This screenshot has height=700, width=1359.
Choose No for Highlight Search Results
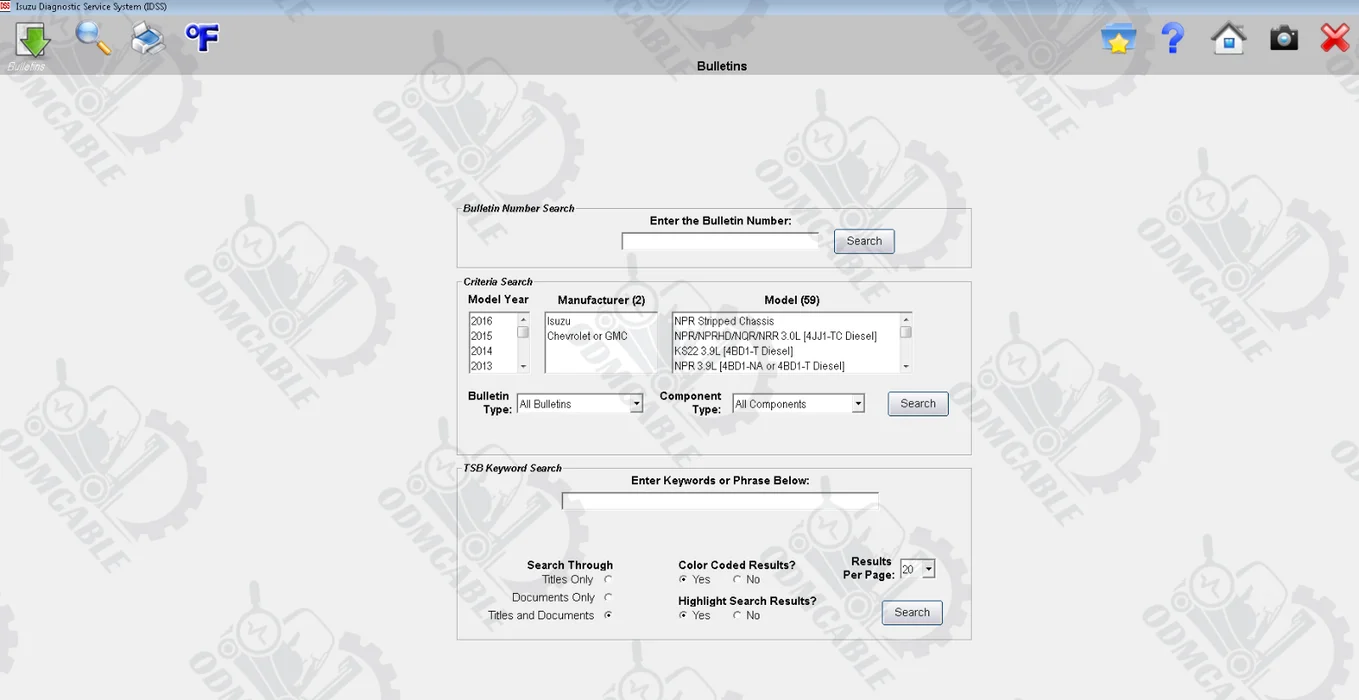(737, 615)
